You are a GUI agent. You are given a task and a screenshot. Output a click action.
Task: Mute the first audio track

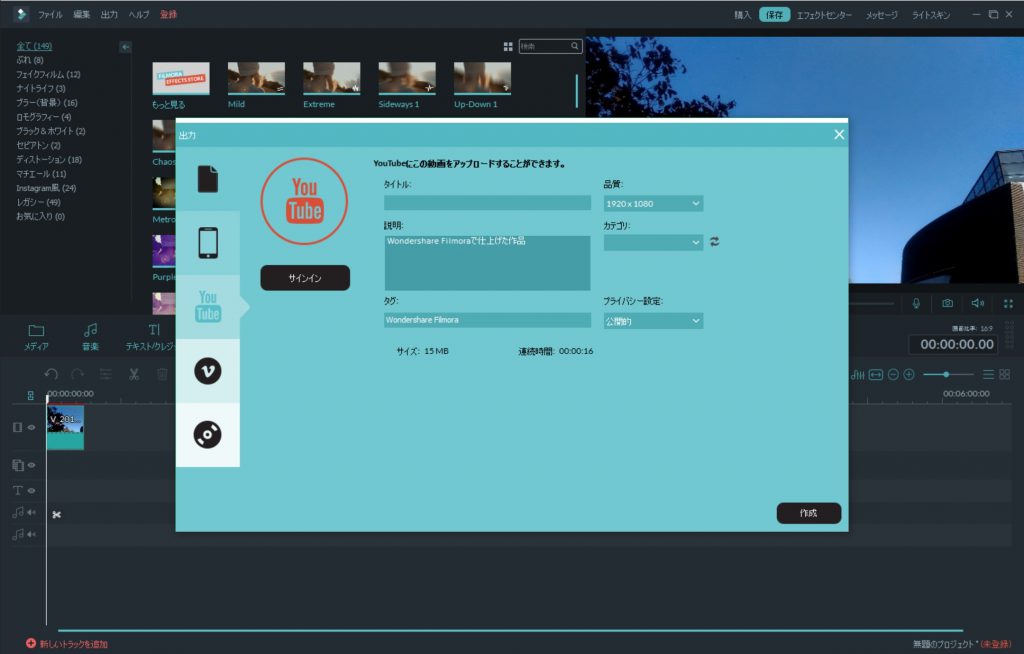[31, 513]
